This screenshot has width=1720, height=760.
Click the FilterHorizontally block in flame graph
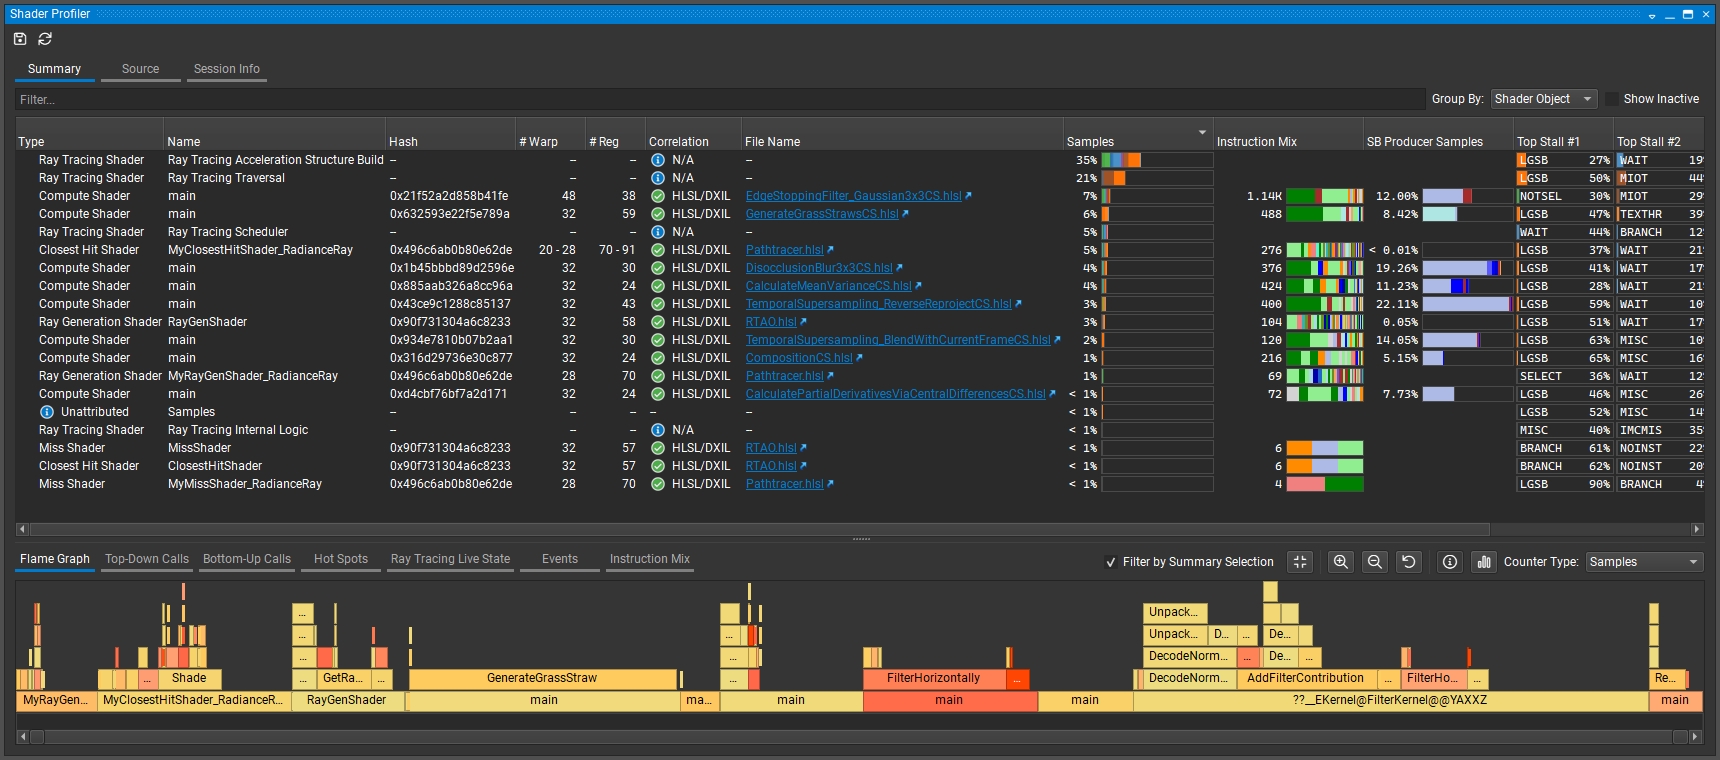click(x=933, y=678)
